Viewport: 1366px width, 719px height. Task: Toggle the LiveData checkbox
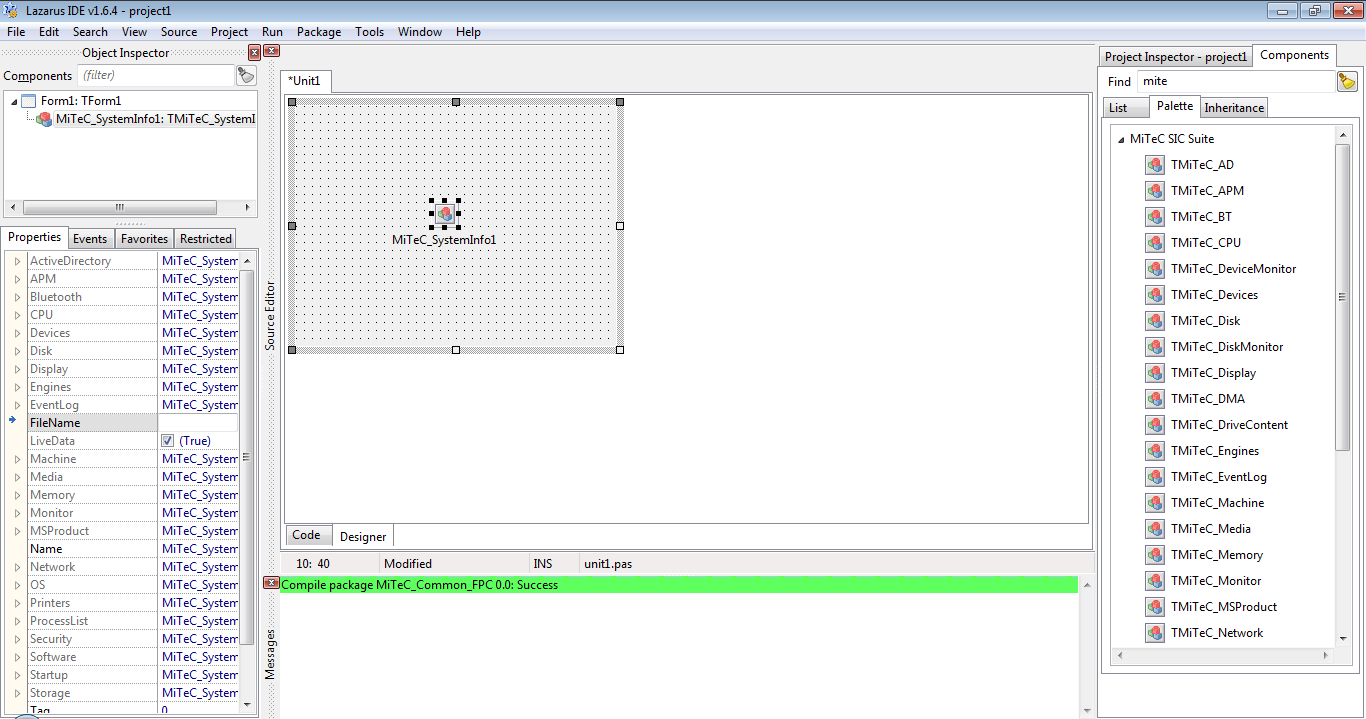click(168, 441)
